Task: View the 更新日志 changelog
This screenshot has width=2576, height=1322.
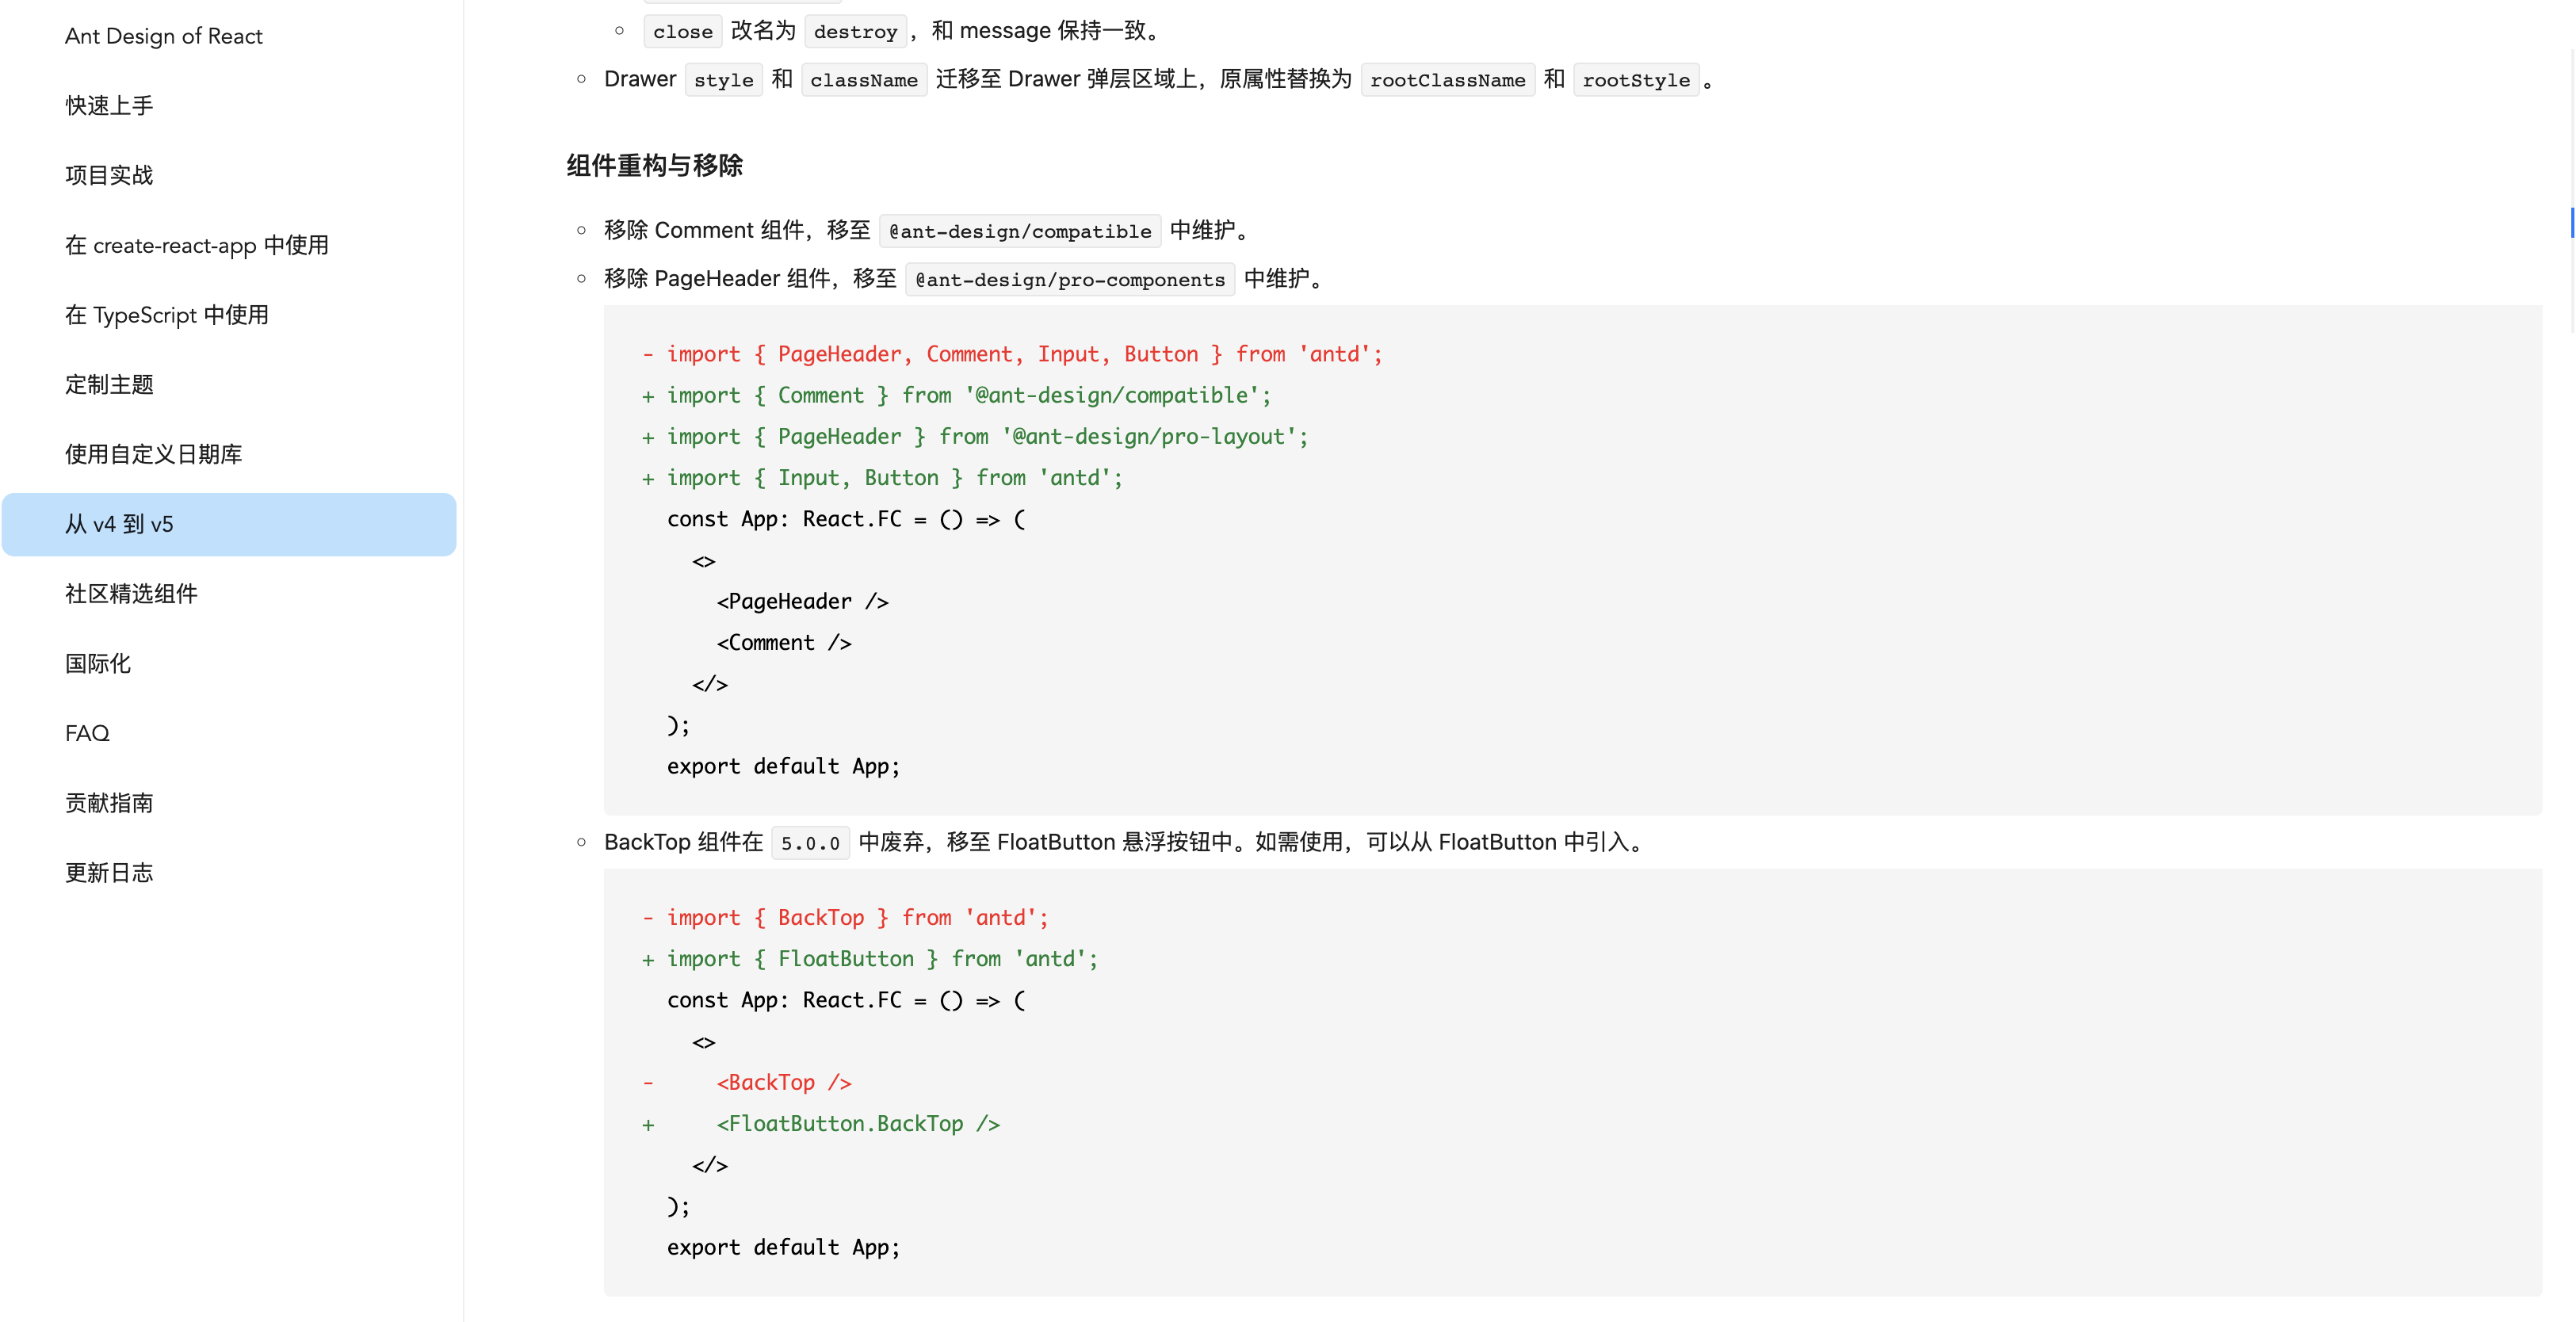Action: [x=109, y=872]
